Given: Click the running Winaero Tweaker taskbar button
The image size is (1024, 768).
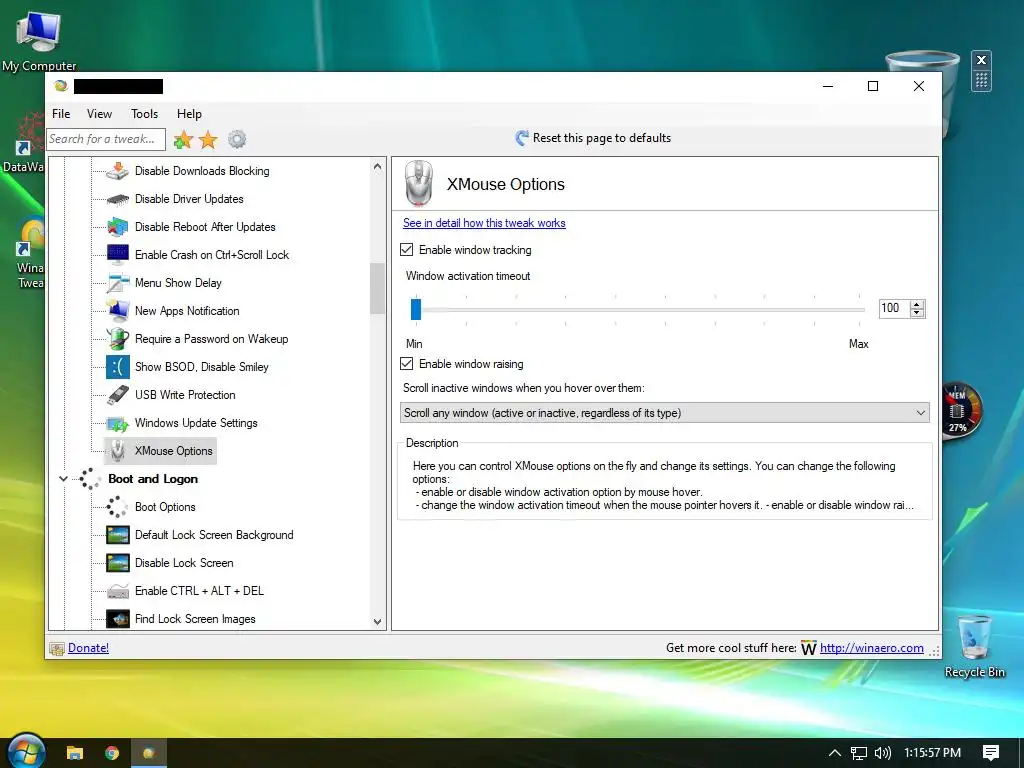Looking at the screenshot, I should (149, 753).
